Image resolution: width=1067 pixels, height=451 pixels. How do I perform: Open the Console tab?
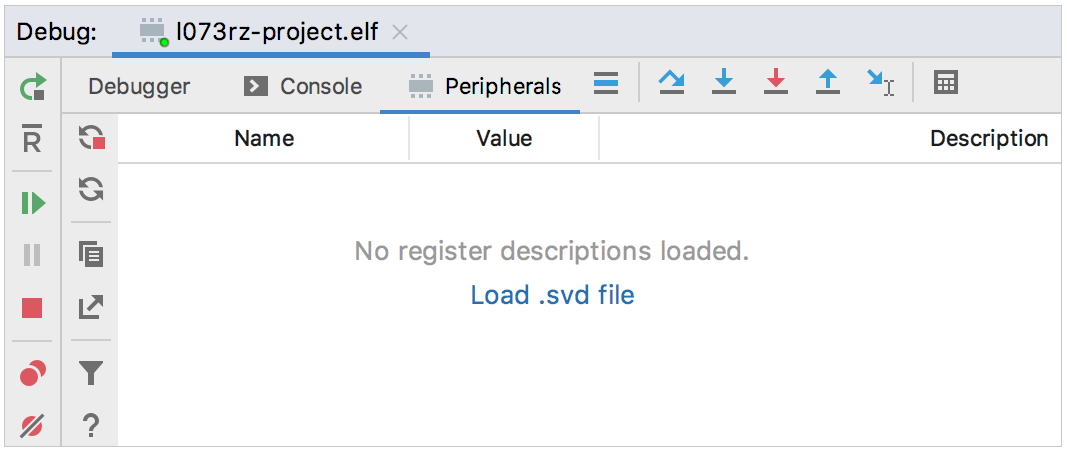303,87
